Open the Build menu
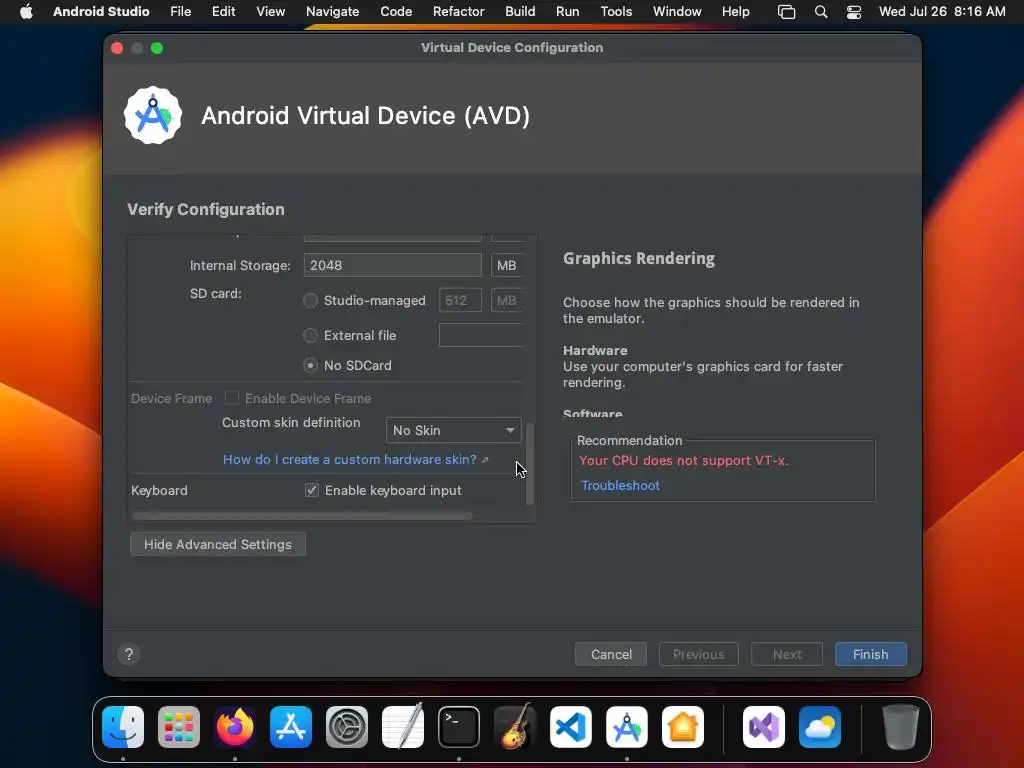Image resolution: width=1024 pixels, height=768 pixels. point(520,11)
